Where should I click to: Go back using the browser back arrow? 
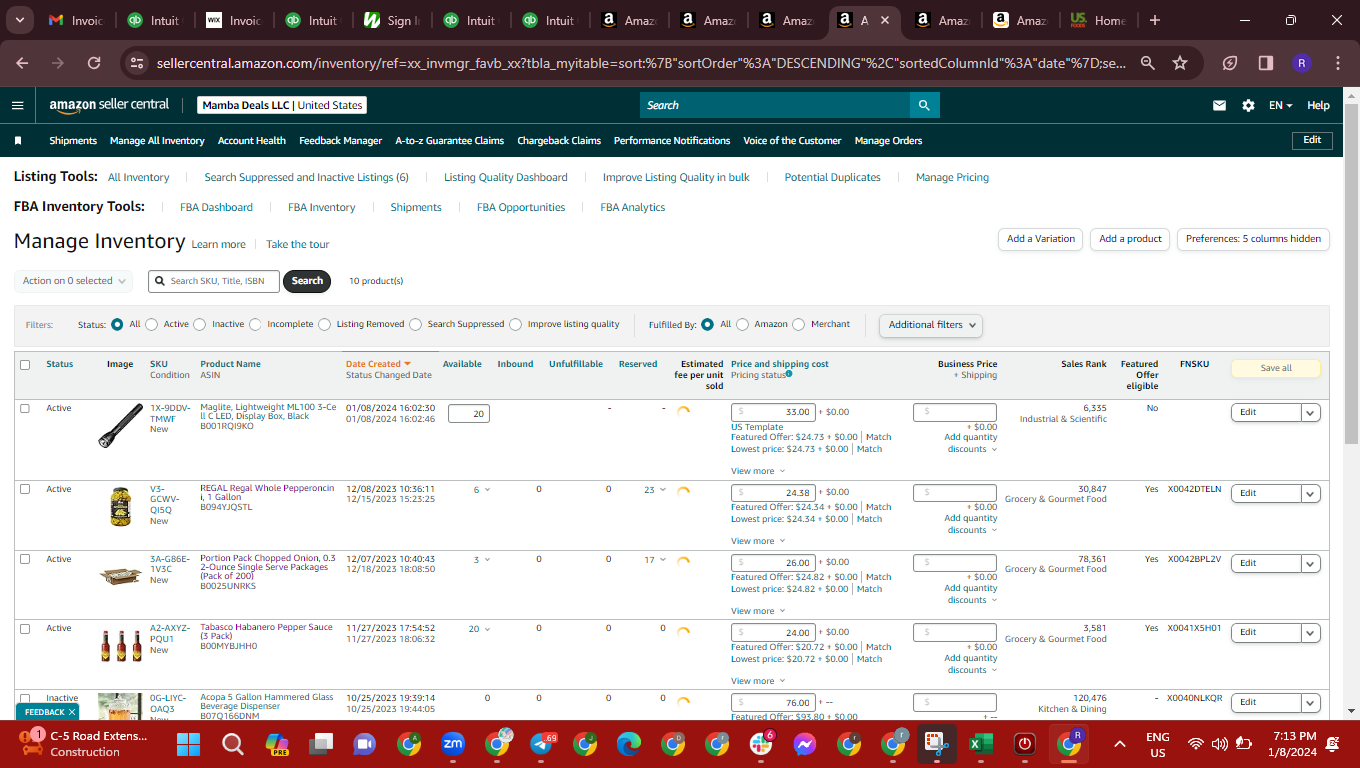pos(22,63)
